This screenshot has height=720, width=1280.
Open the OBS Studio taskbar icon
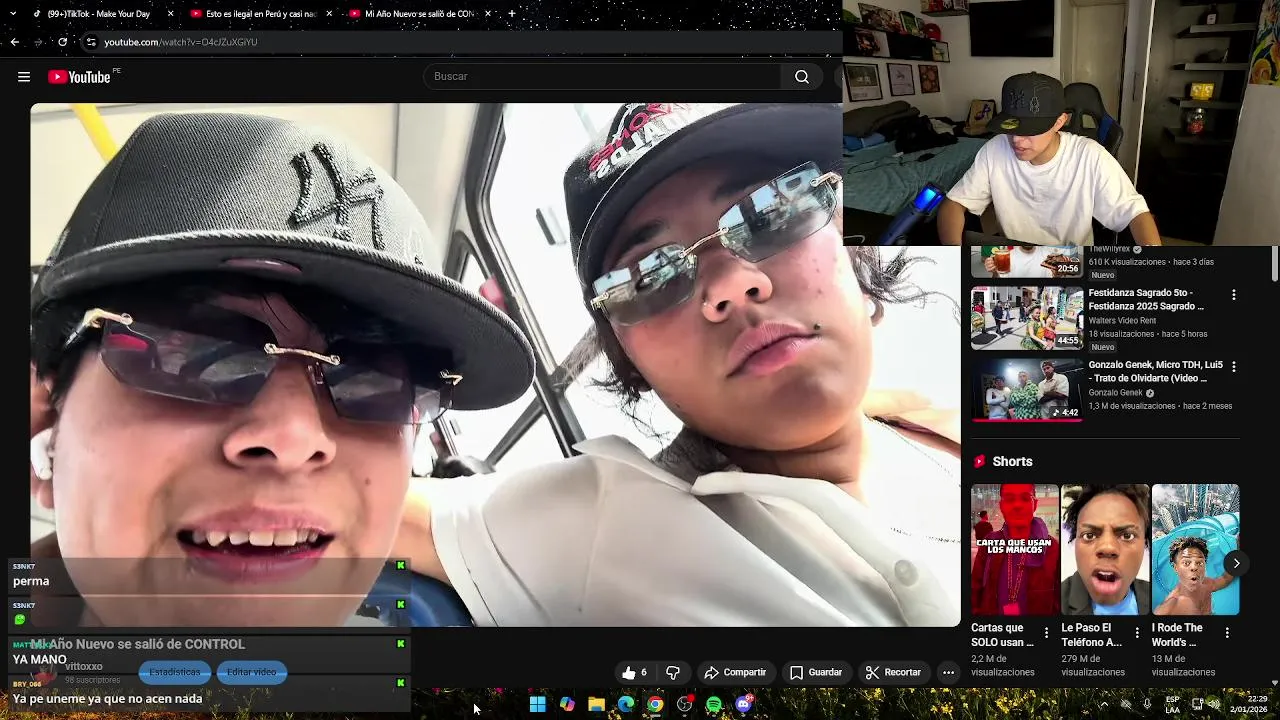tap(684, 704)
